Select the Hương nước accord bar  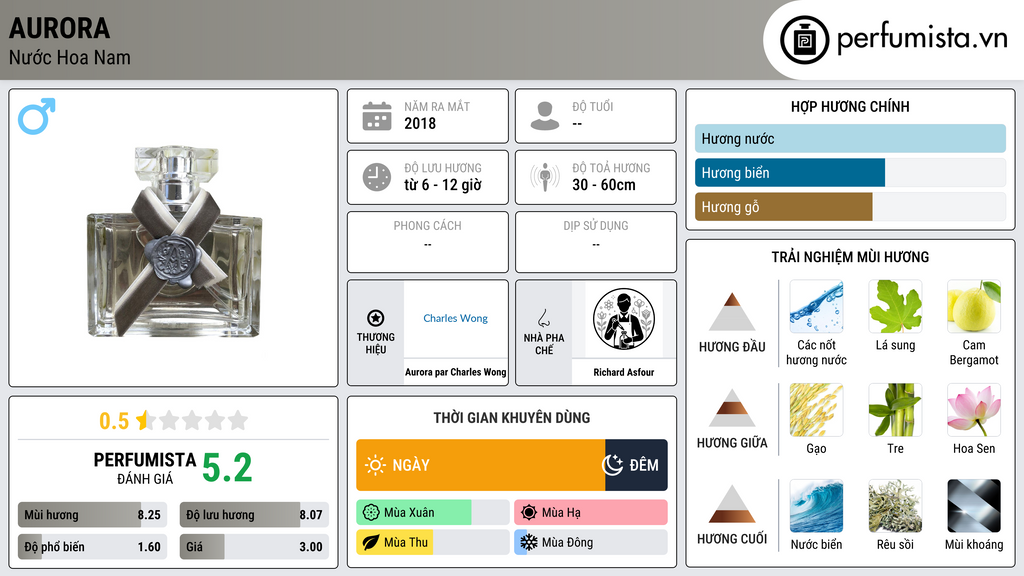tap(850, 138)
